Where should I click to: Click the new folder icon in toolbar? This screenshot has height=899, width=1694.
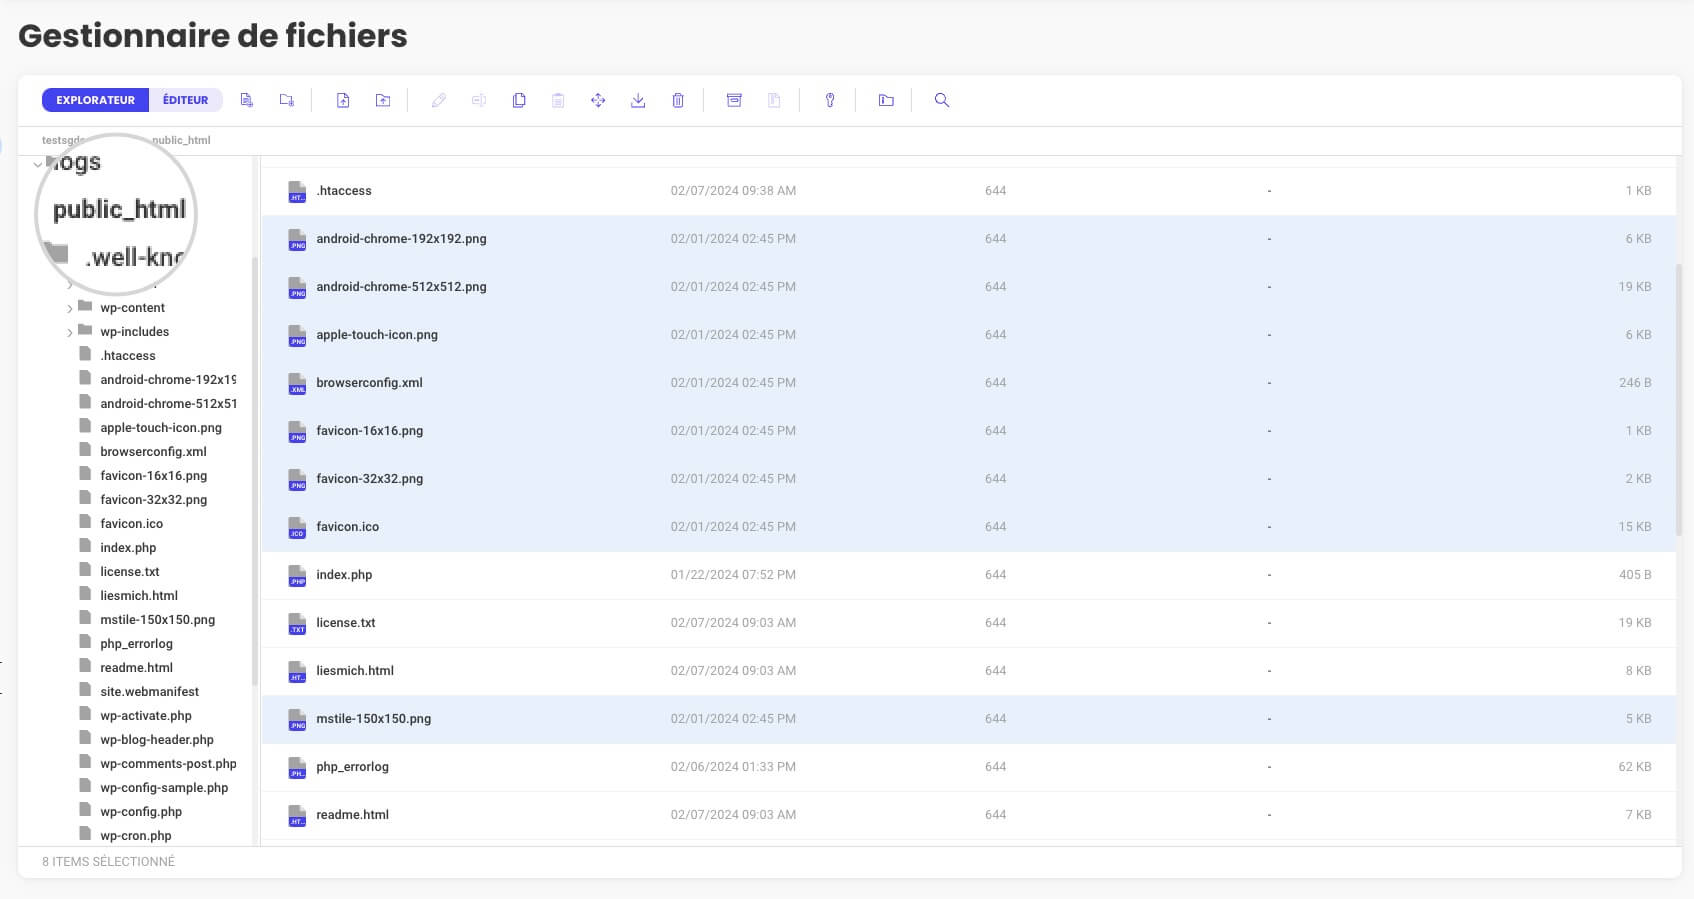tap(287, 100)
